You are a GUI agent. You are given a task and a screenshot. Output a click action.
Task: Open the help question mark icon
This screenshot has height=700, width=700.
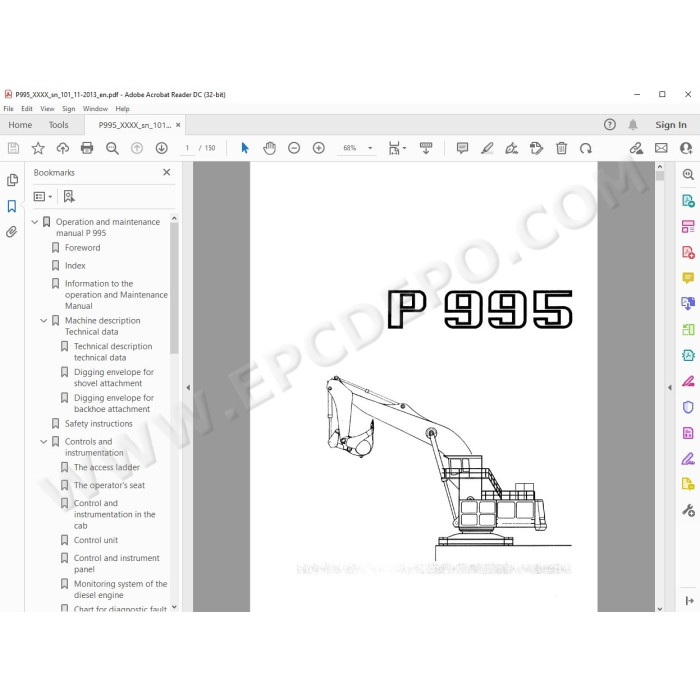pyautogui.click(x=610, y=125)
